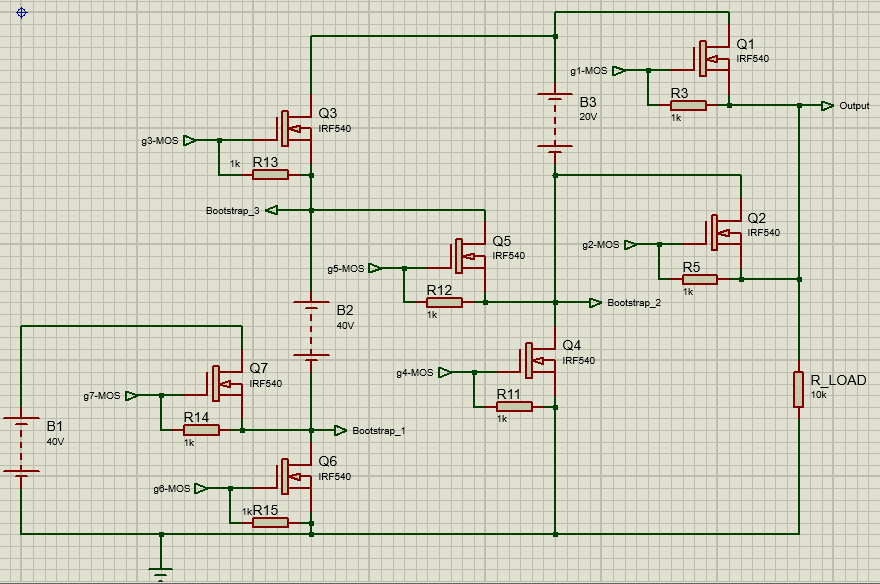Image resolution: width=880 pixels, height=584 pixels.
Task: Click the ground symbol at bottom
Action: coord(161,572)
